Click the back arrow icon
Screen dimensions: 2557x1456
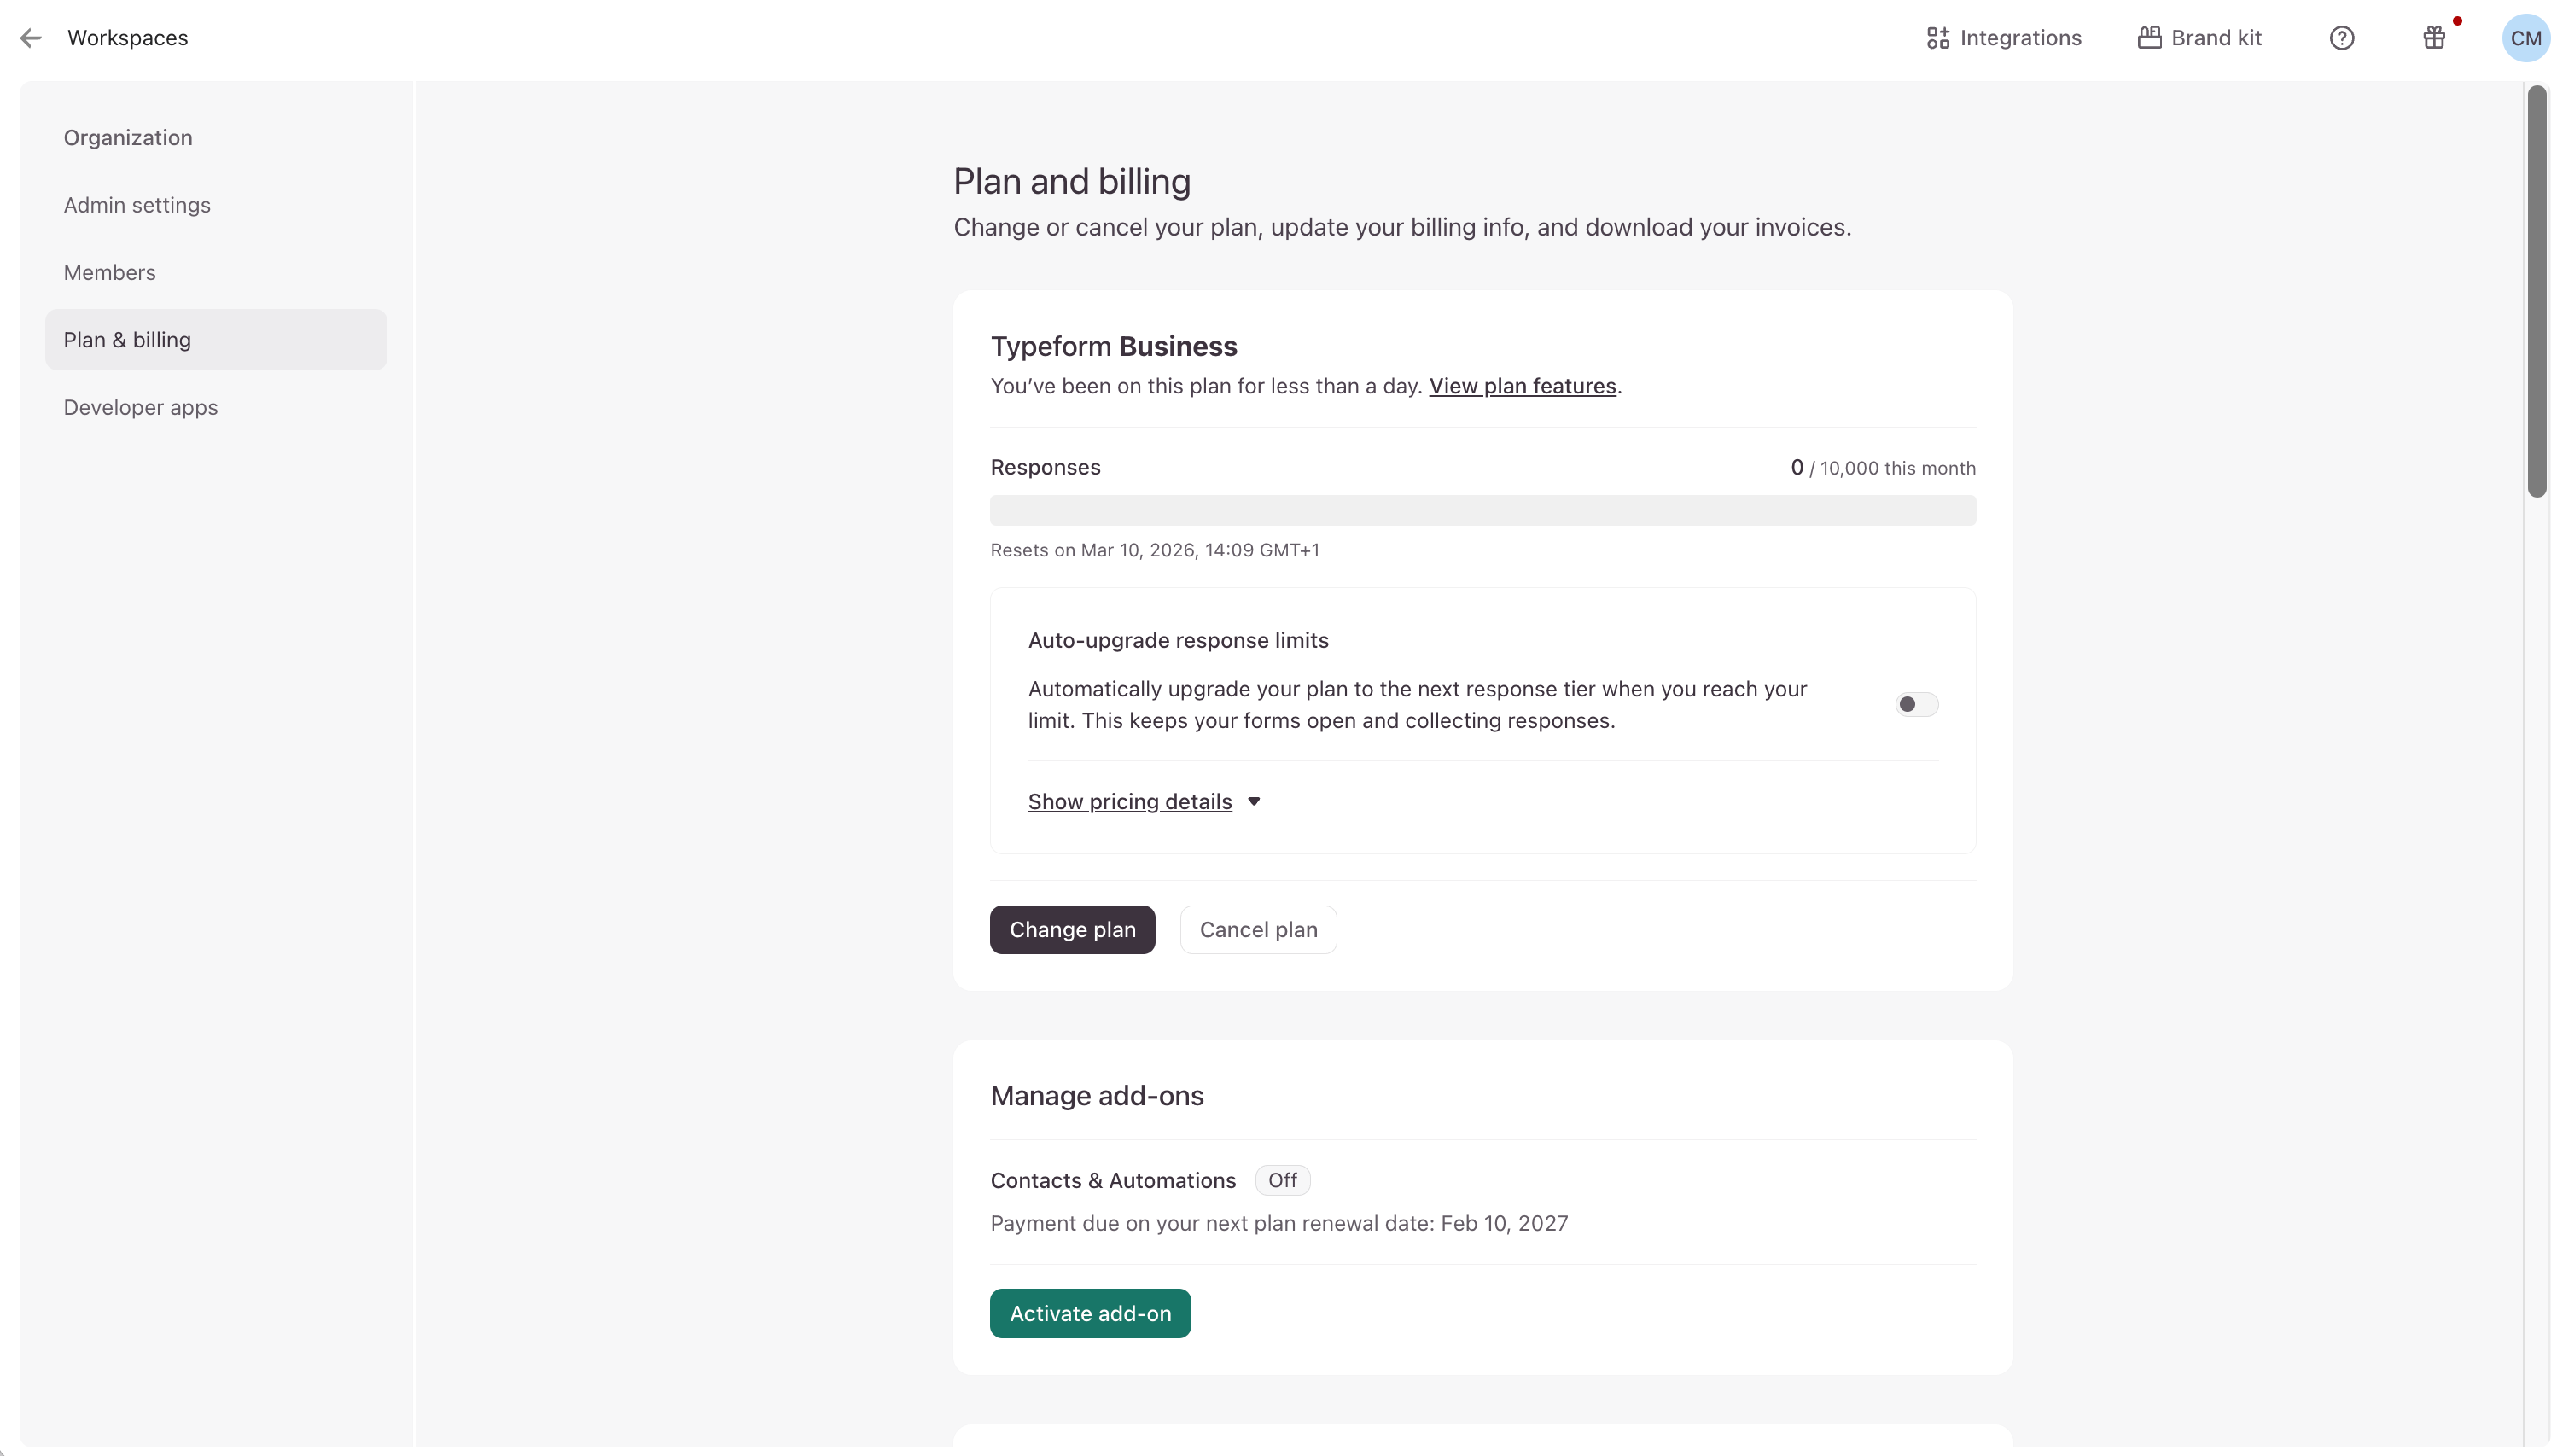click(x=31, y=38)
